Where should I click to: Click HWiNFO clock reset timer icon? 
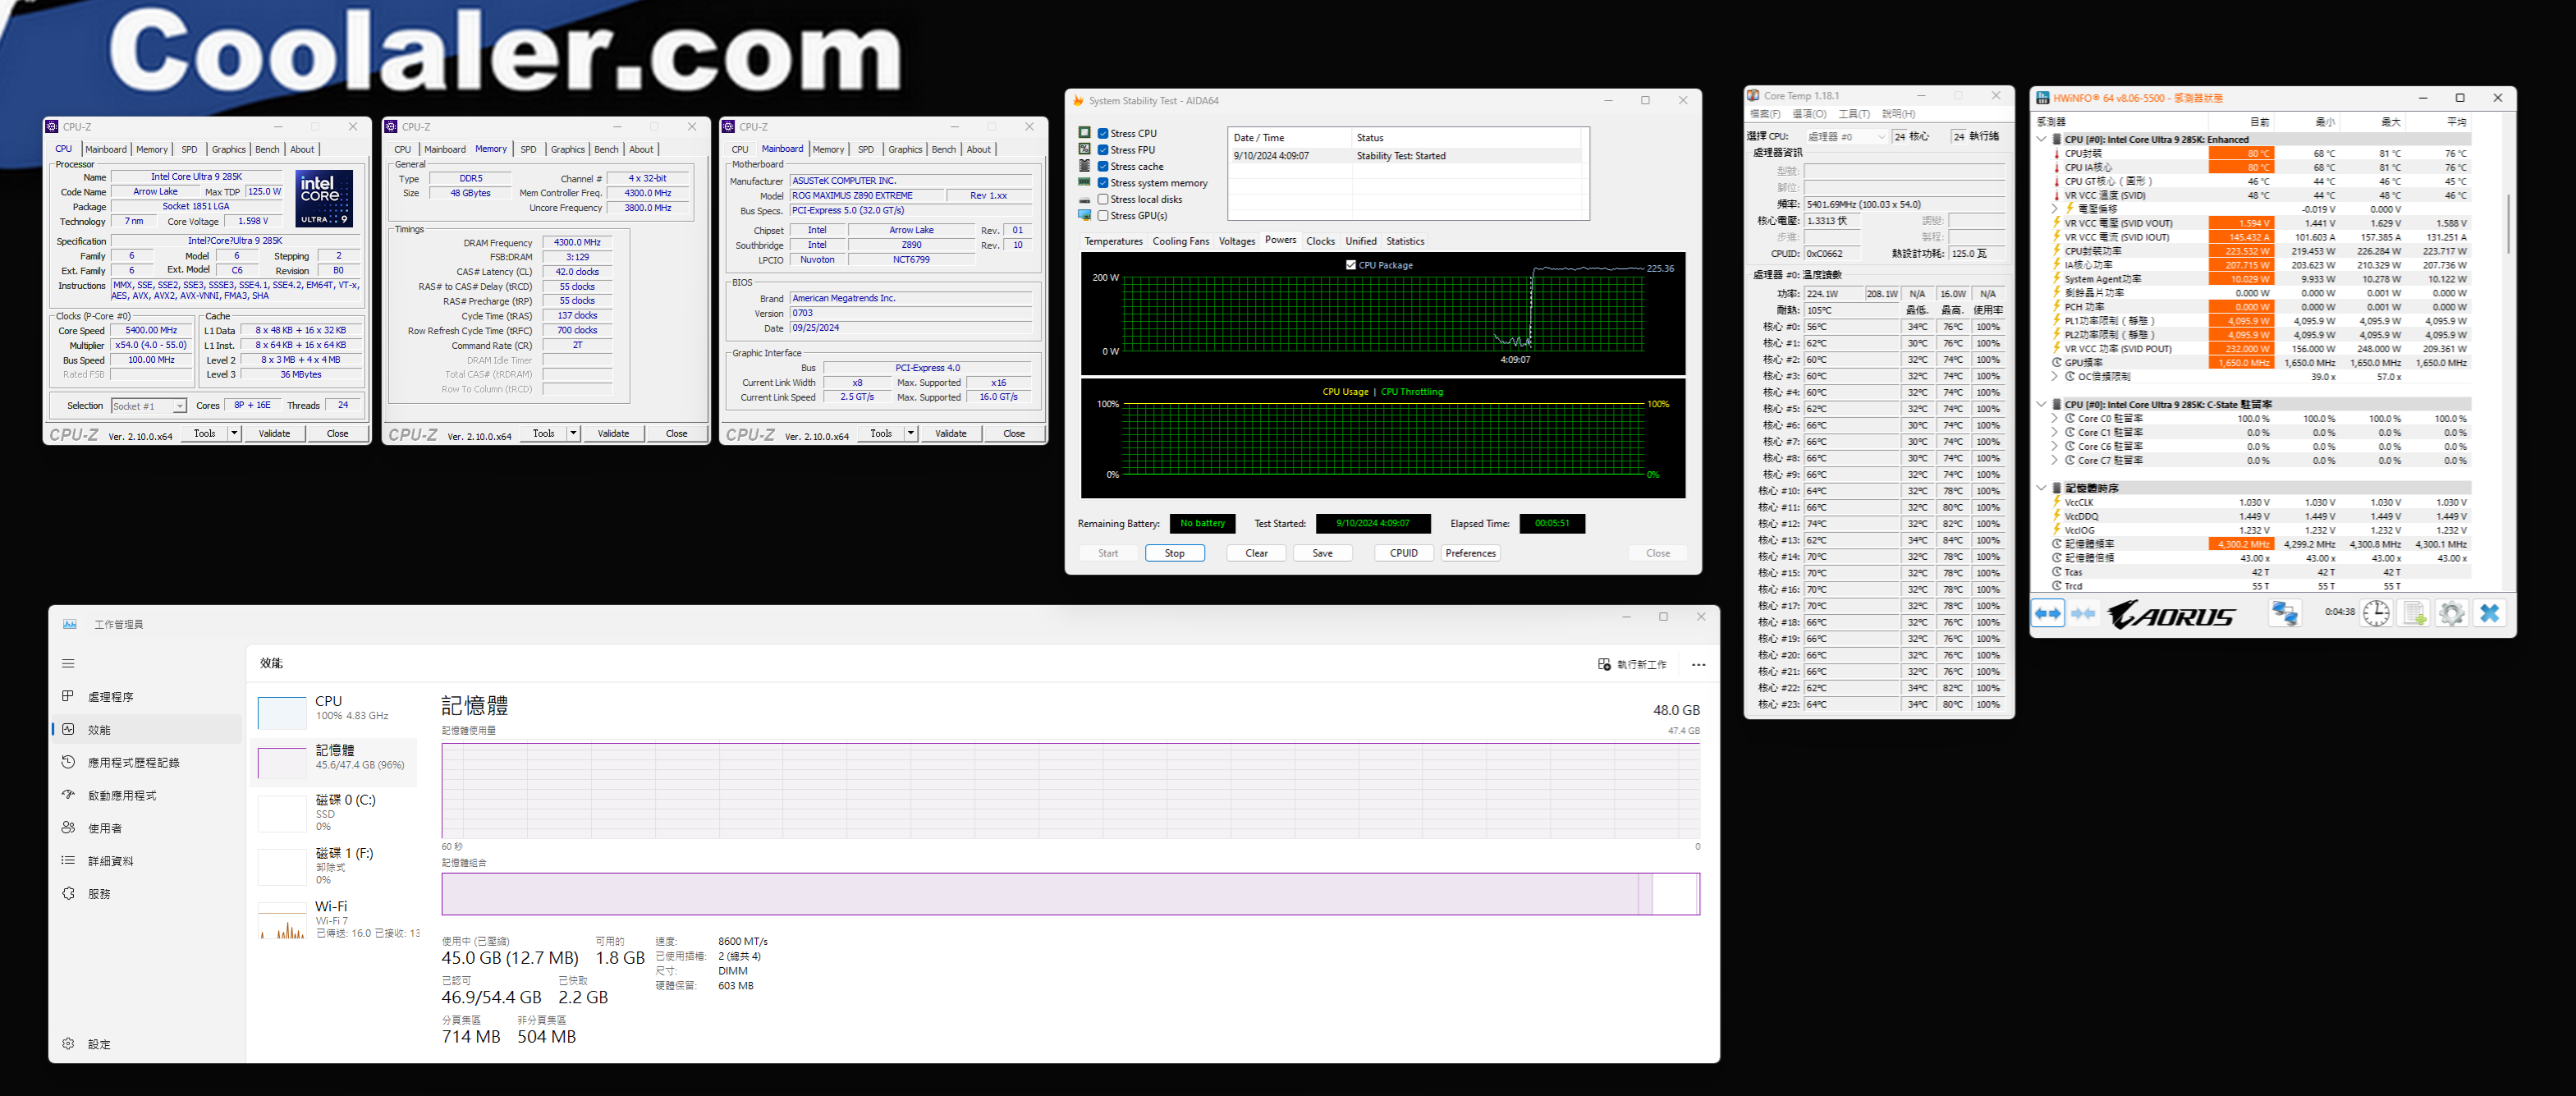(2376, 613)
